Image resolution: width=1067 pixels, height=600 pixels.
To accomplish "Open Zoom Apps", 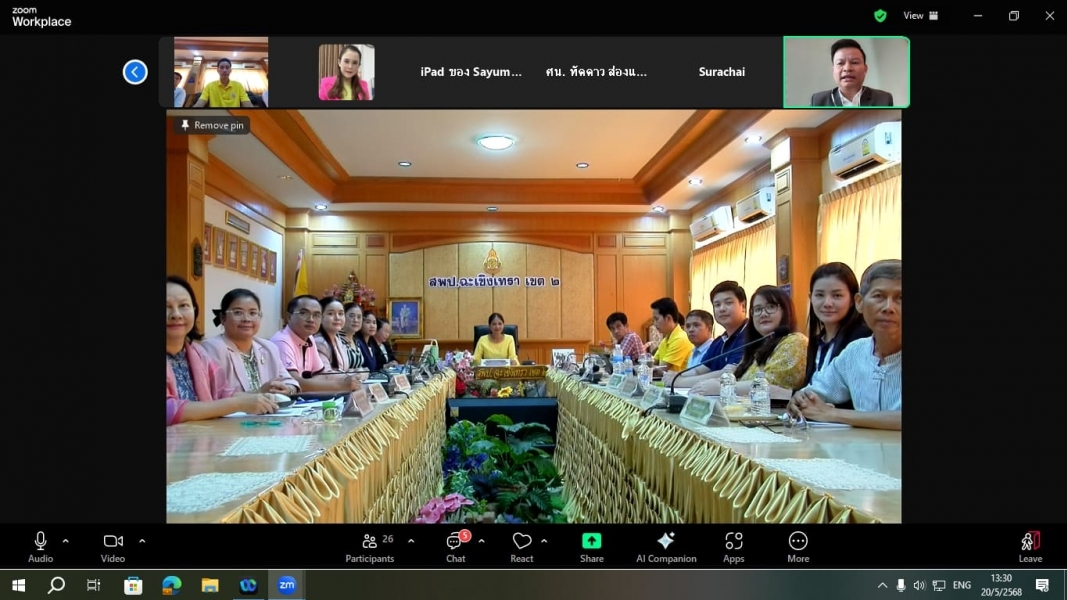I will pos(734,547).
